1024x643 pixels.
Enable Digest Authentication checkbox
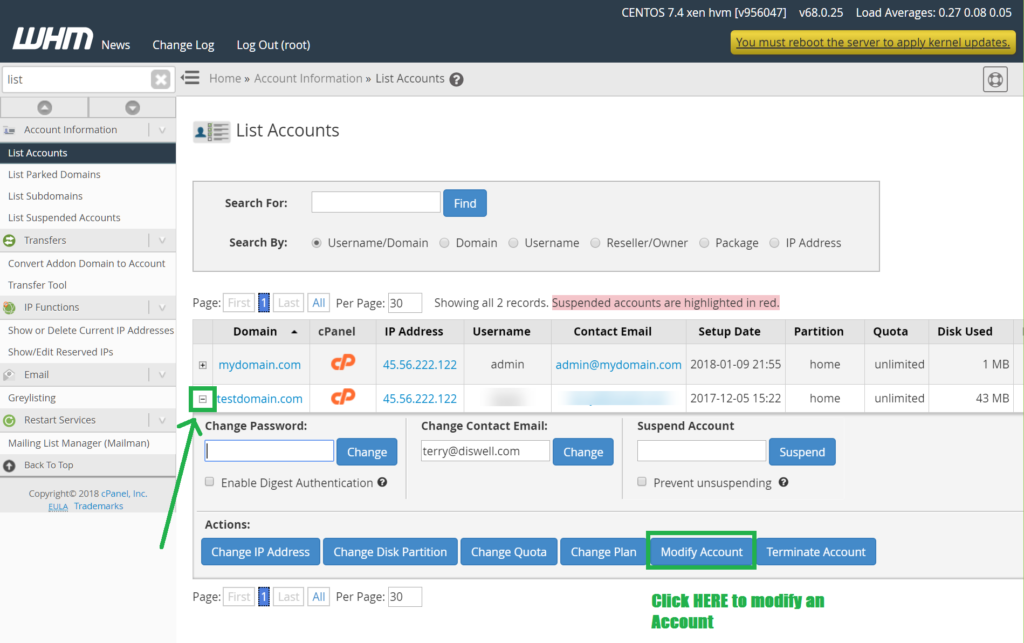(x=210, y=482)
